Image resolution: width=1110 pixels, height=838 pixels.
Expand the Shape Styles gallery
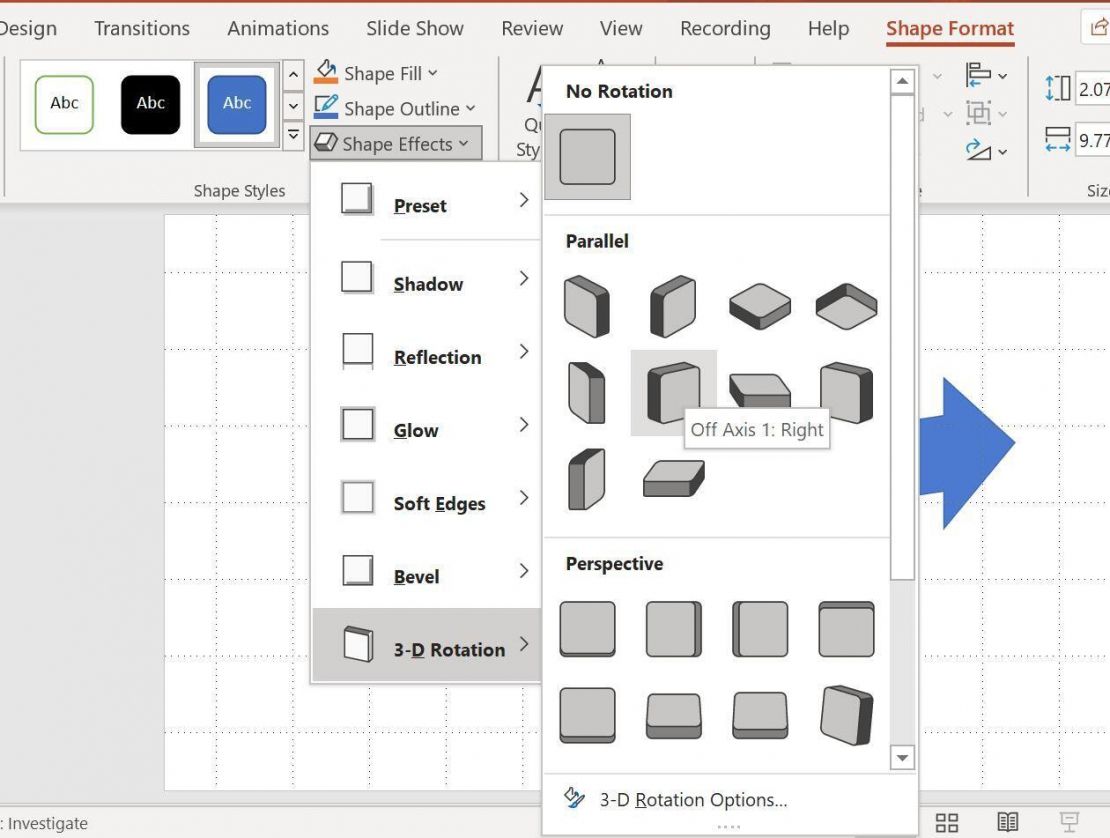(293, 134)
